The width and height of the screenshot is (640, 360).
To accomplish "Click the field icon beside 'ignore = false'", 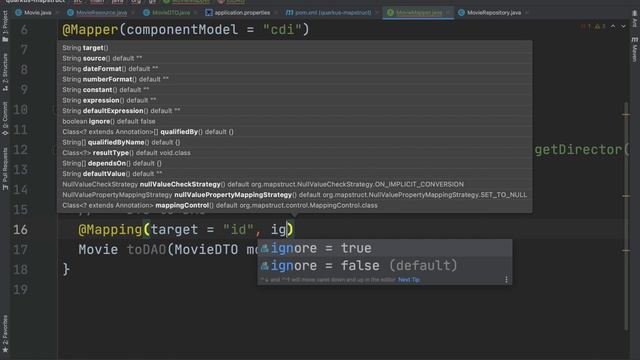I will tap(264, 266).
